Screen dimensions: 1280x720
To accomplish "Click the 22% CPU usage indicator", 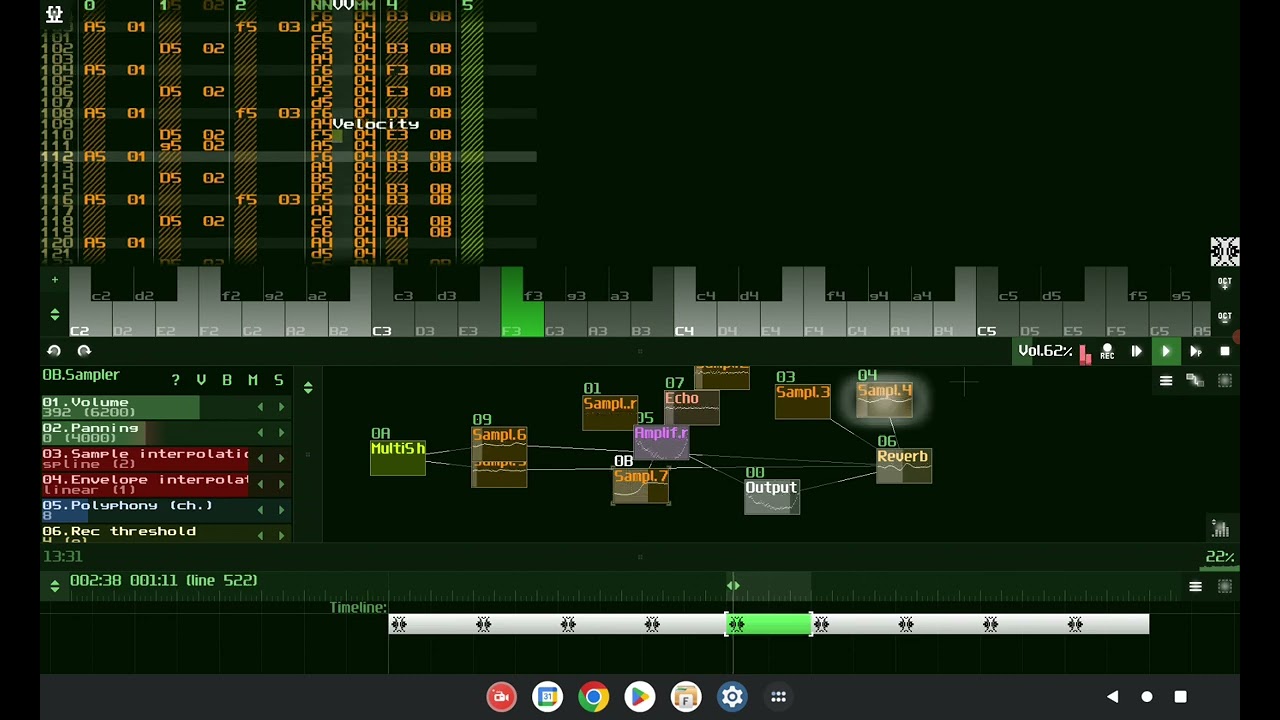I will point(1220,557).
